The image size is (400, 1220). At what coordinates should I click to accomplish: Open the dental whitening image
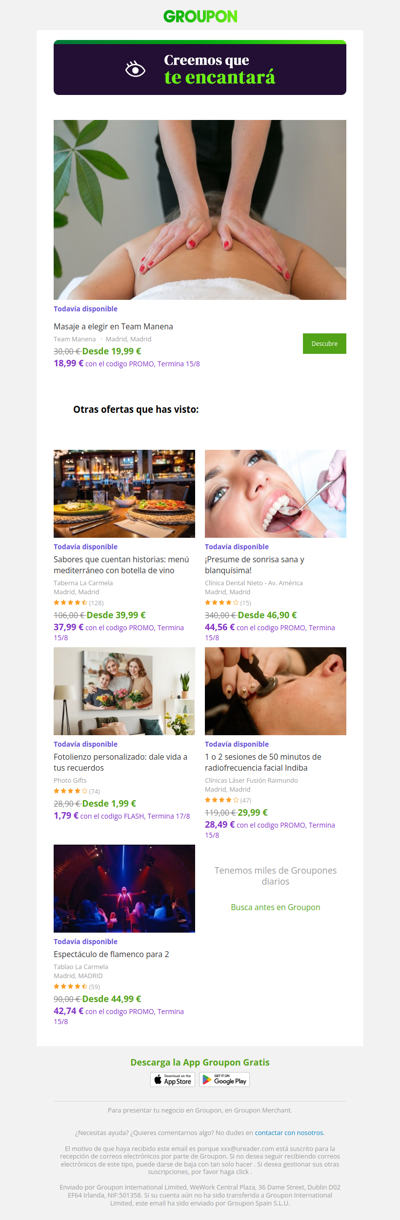coord(275,494)
